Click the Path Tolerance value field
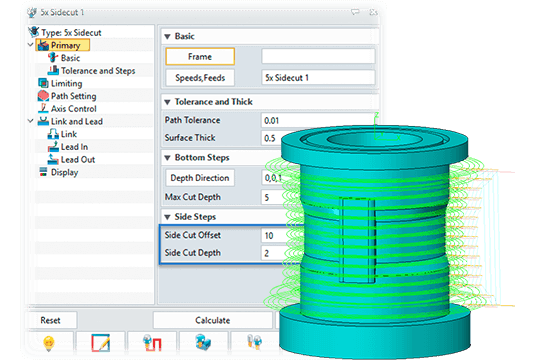 coord(318,120)
